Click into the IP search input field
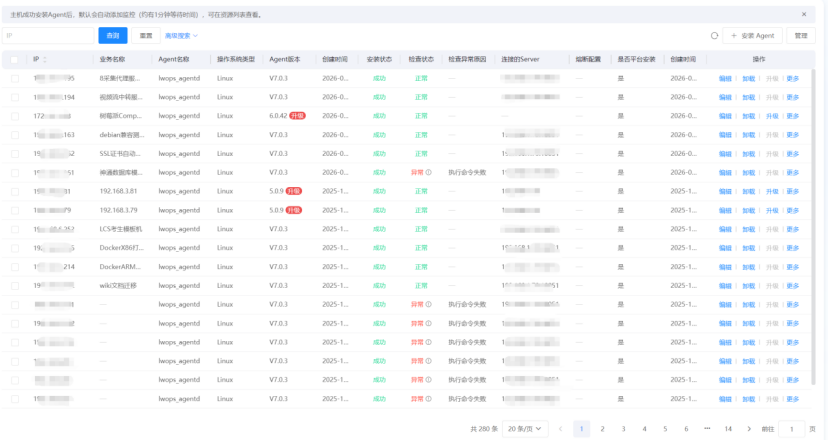Viewport: 828px width, 440px height. [x=49, y=35]
